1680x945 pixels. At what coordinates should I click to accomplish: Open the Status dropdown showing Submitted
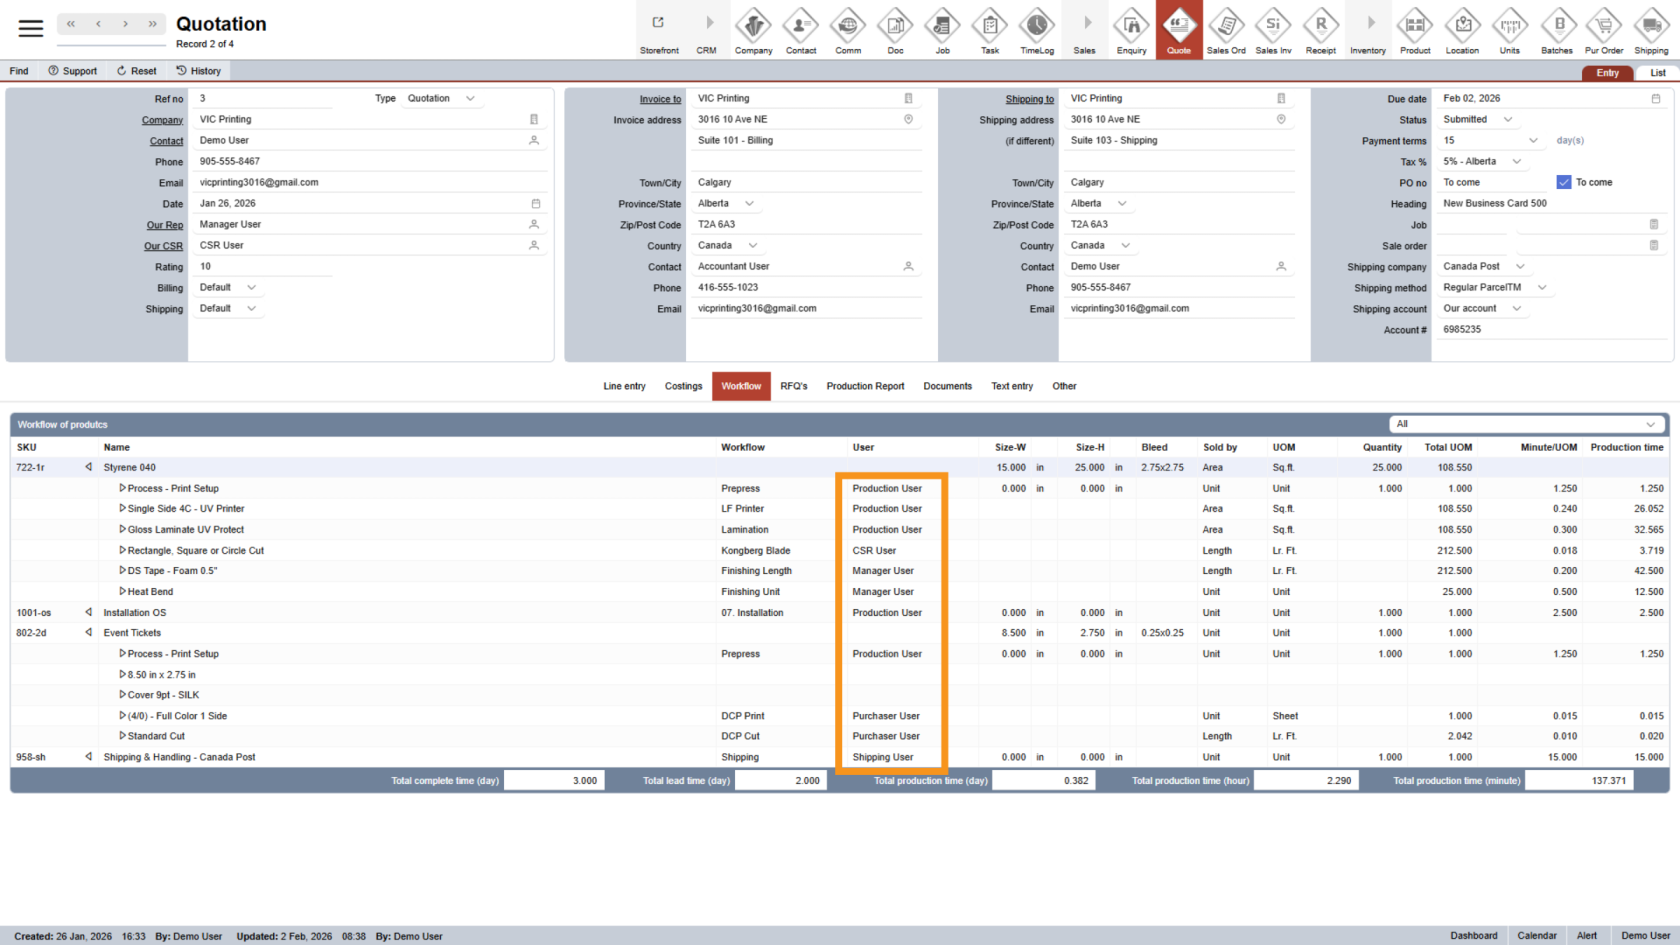(1505, 119)
